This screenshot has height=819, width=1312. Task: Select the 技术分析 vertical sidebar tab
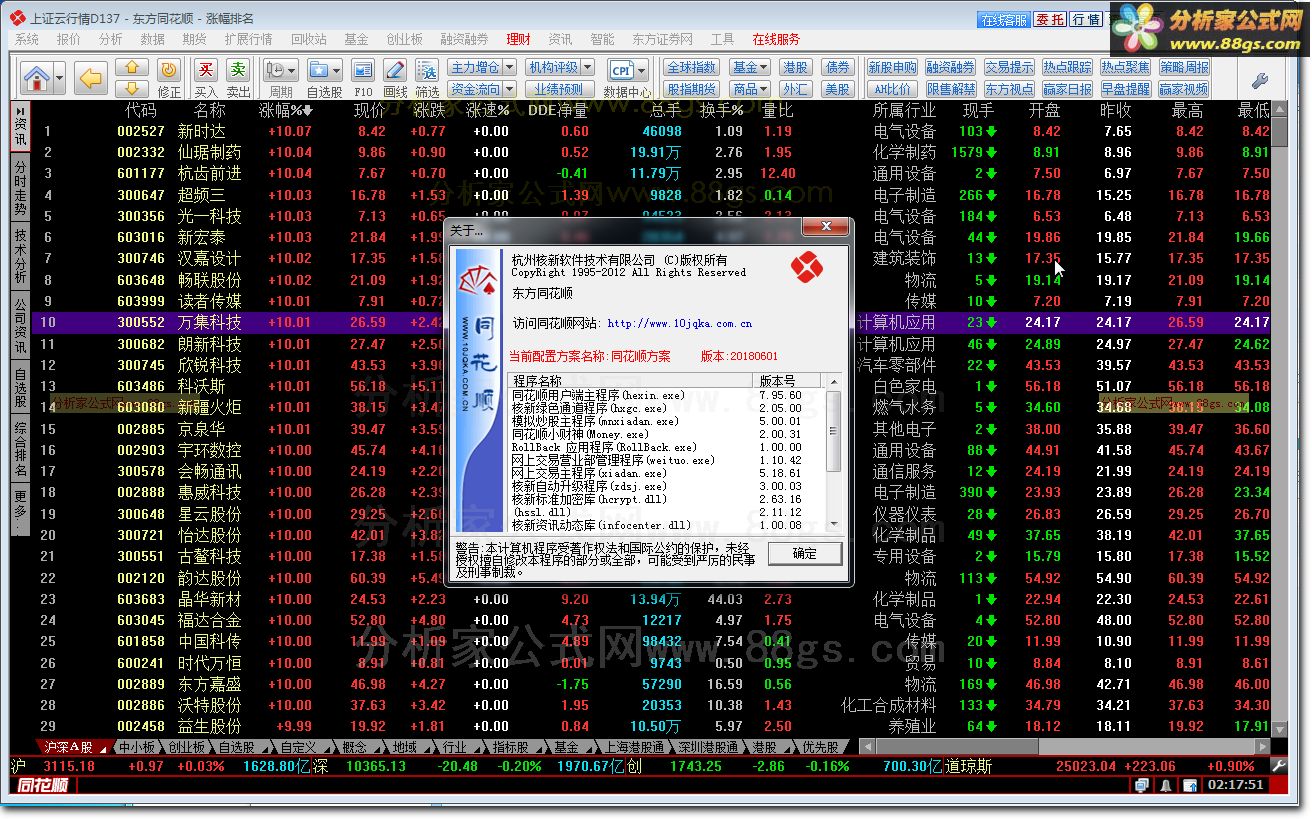pos(20,256)
